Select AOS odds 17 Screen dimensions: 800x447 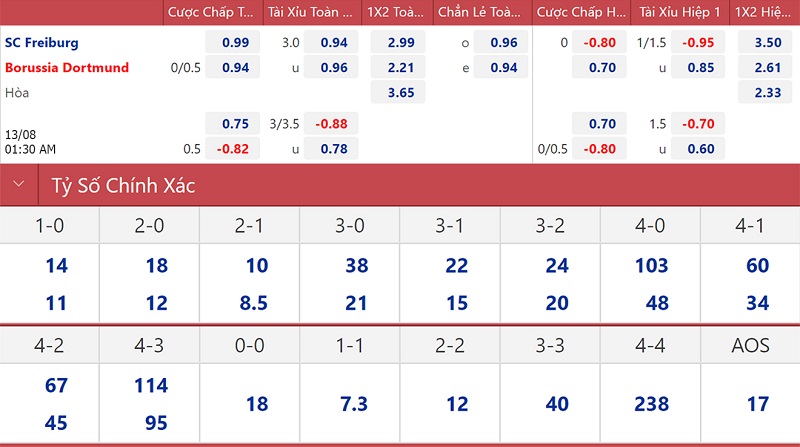point(758,404)
